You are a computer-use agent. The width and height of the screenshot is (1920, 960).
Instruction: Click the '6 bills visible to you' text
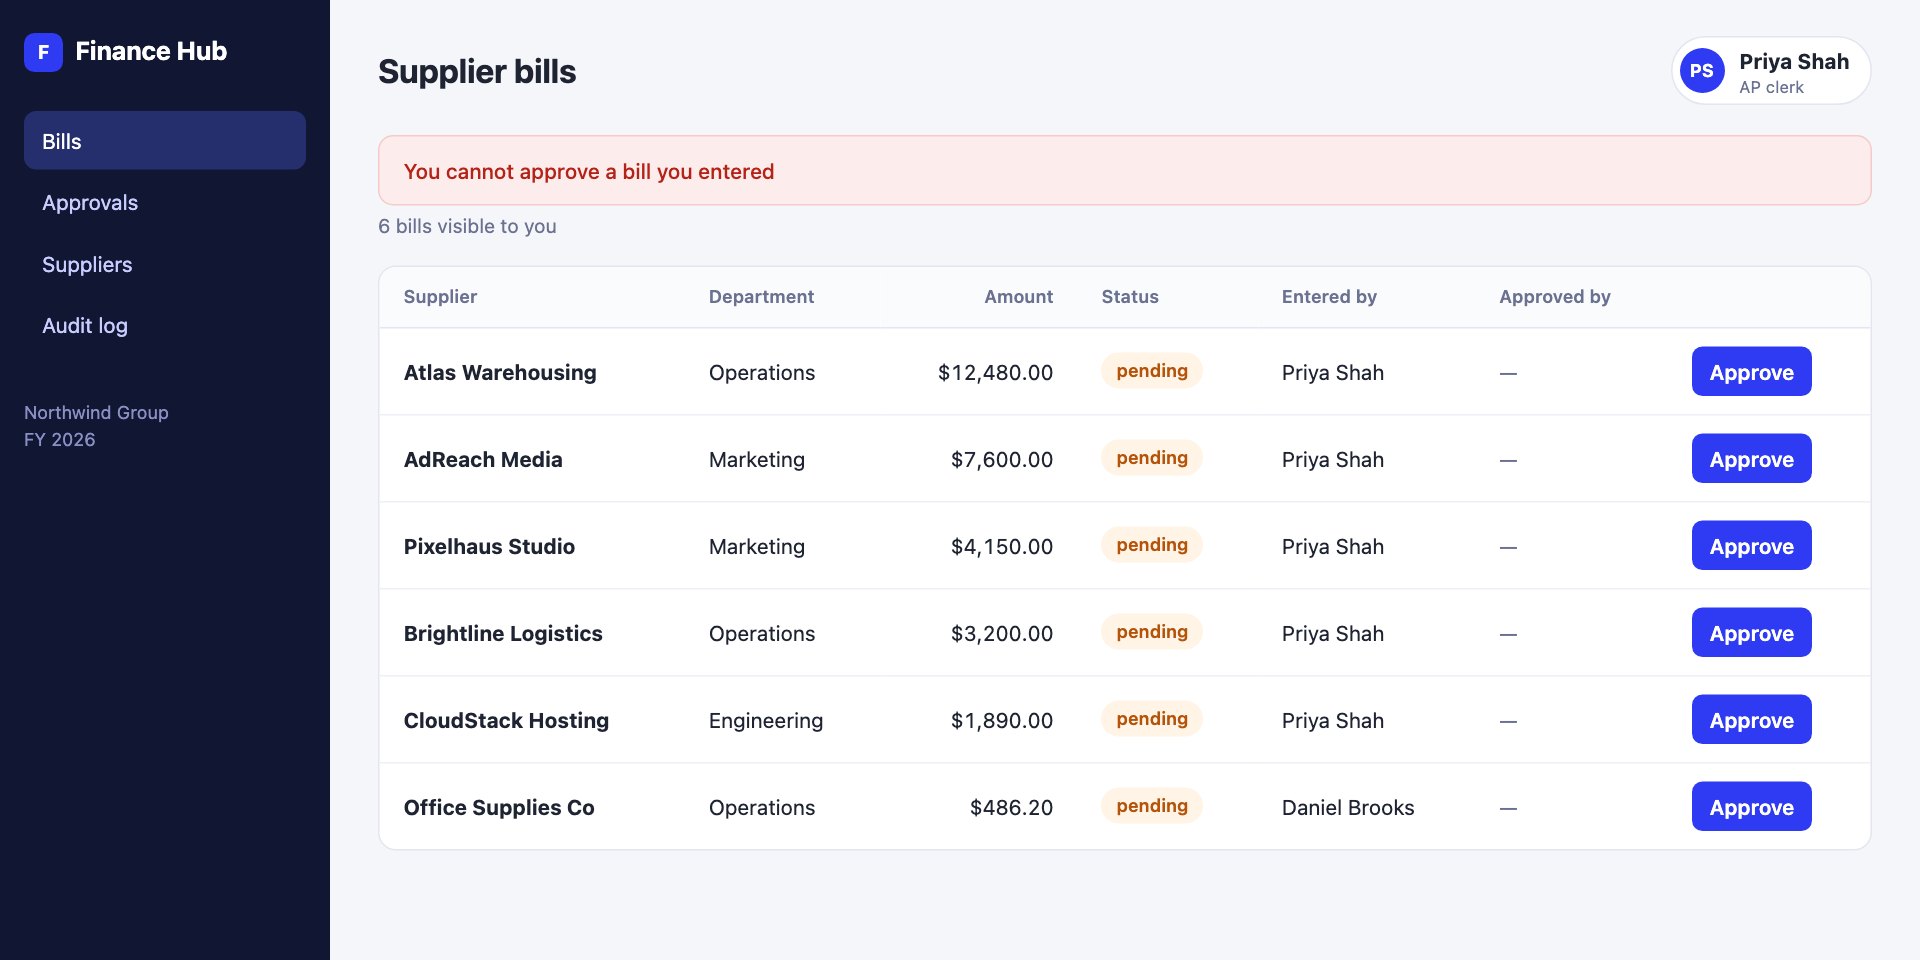click(467, 226)
